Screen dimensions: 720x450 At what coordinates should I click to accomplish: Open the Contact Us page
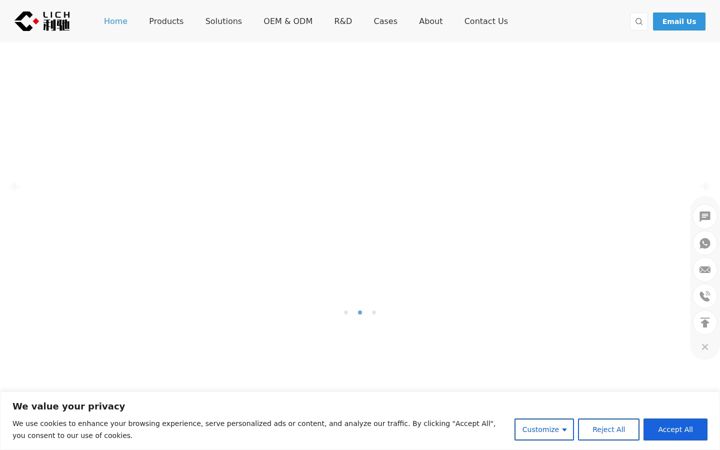[x=486, y=21]
